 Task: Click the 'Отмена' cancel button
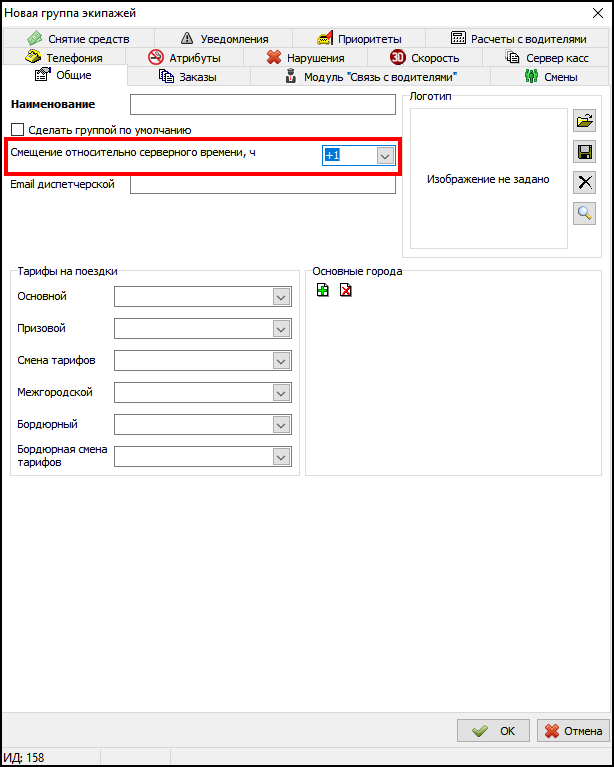[572, 731]
